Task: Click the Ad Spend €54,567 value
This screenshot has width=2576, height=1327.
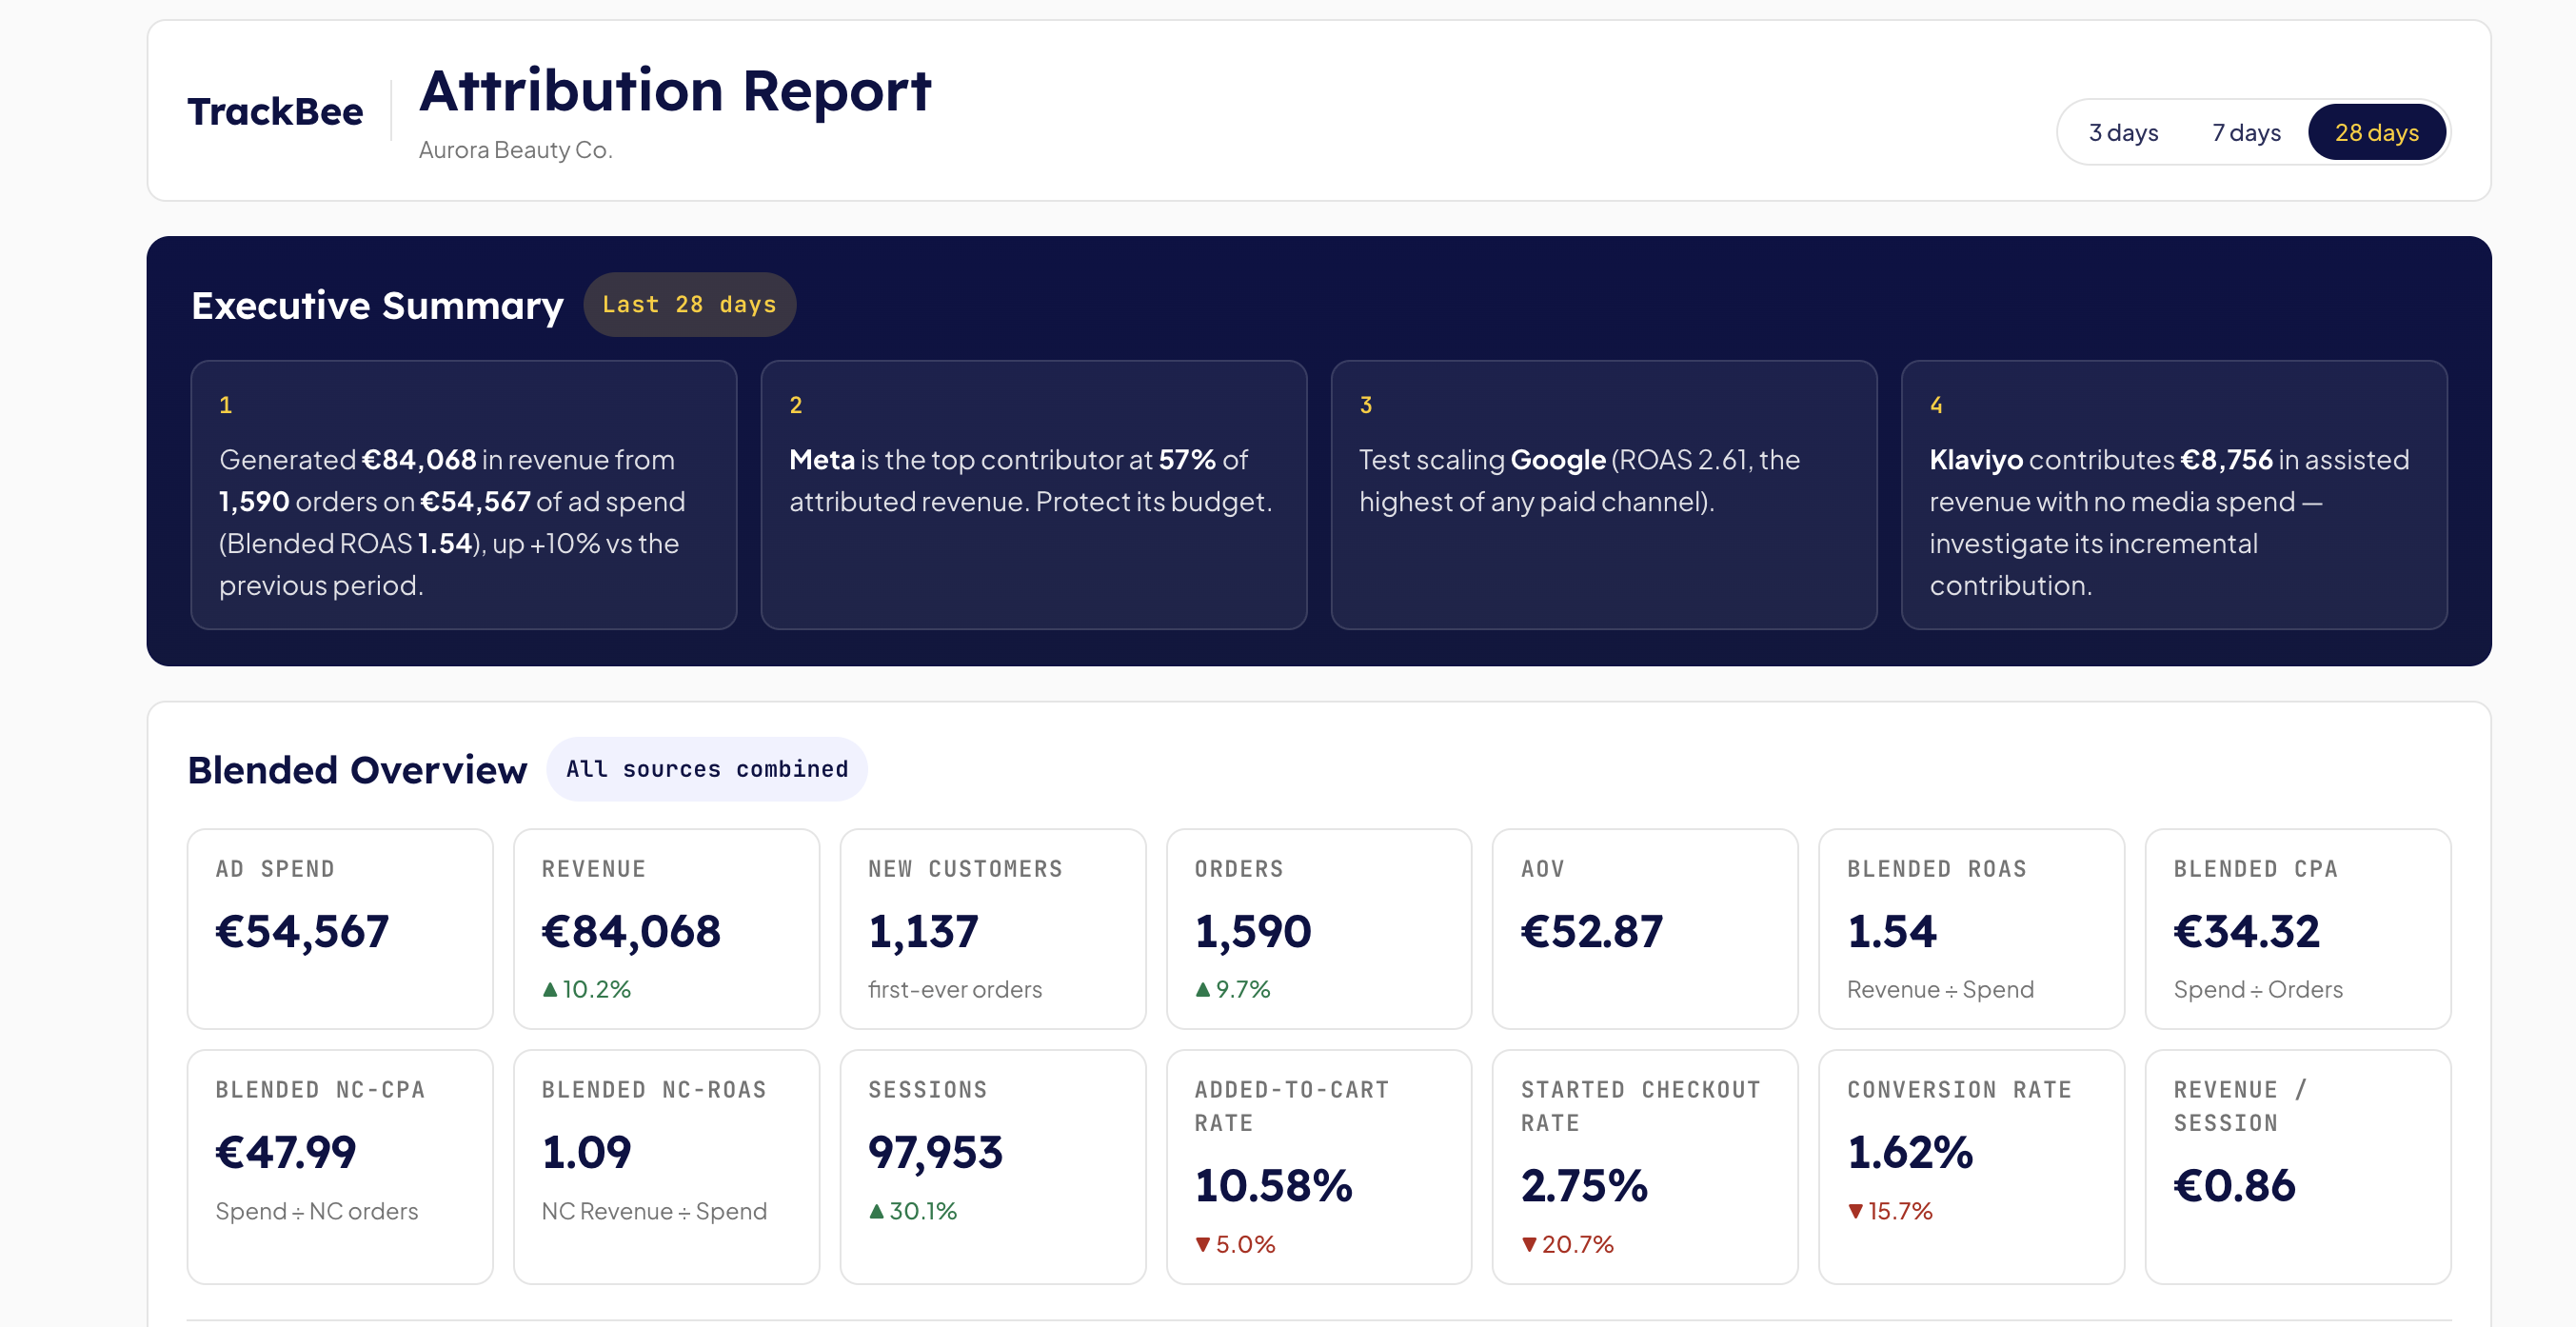Action: pyautogui.click(x=302, y=931)
